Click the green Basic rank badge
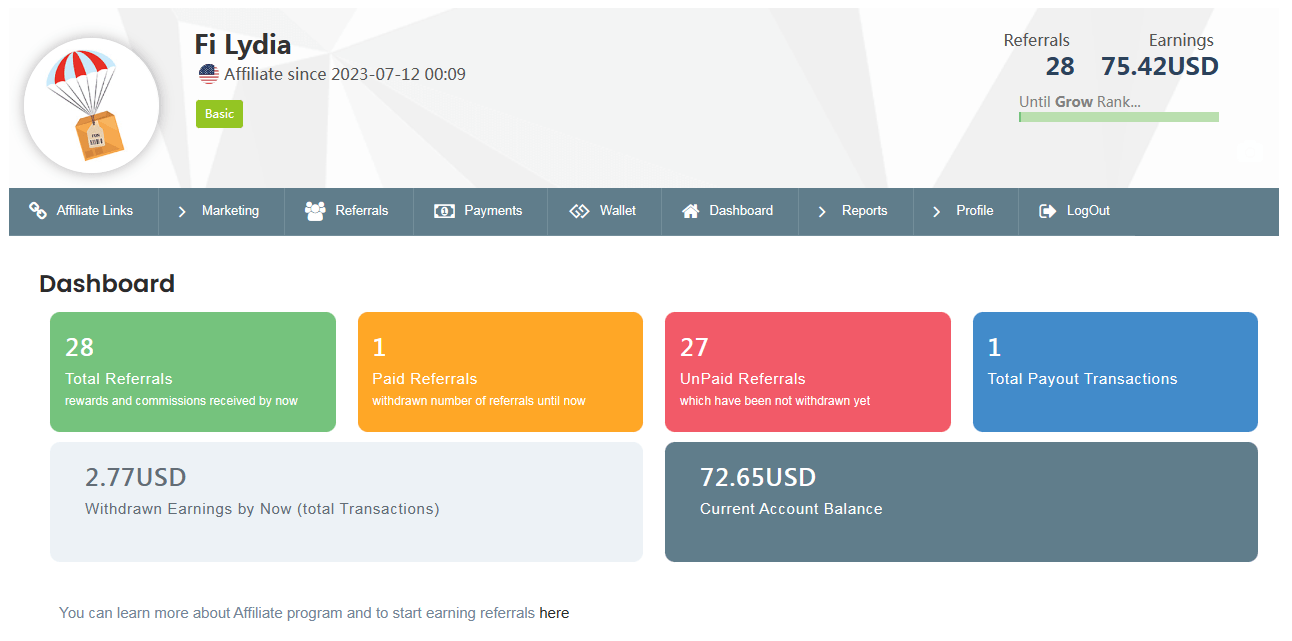 219,114
